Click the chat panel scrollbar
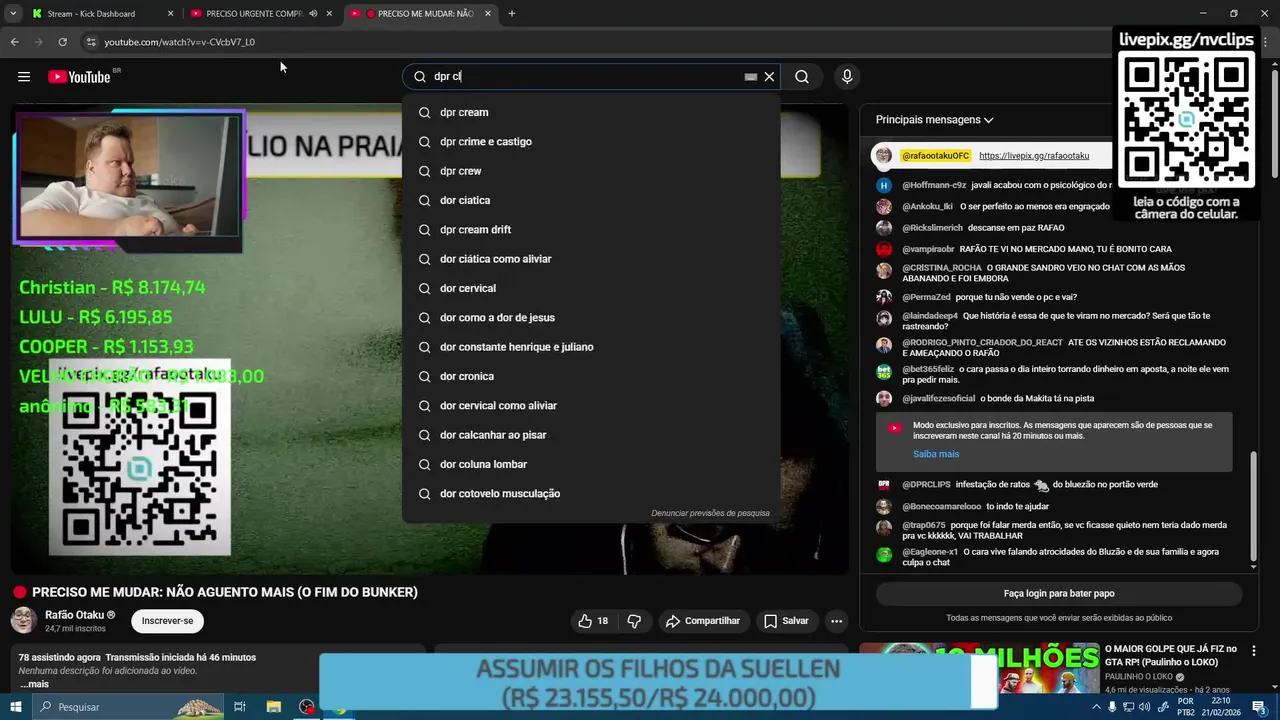 (x=1253, y=505)
